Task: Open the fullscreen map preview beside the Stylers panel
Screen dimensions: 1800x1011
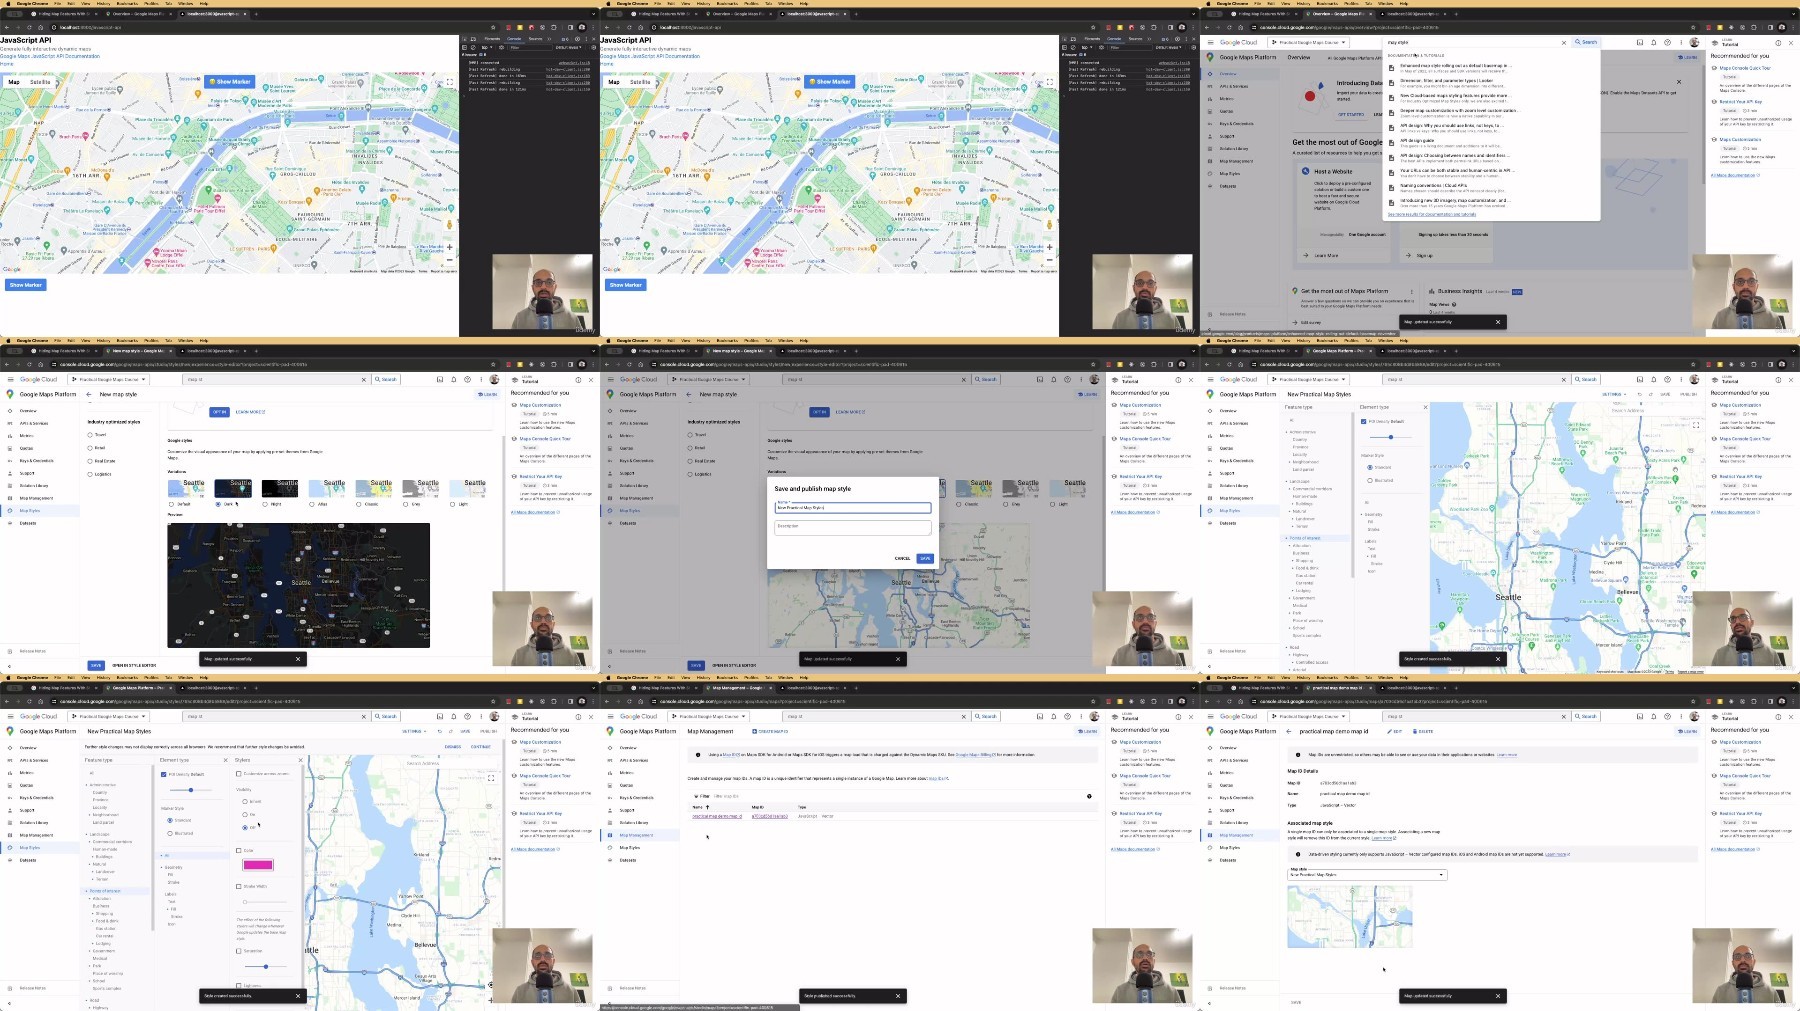Action: click(x=491, y=777)
